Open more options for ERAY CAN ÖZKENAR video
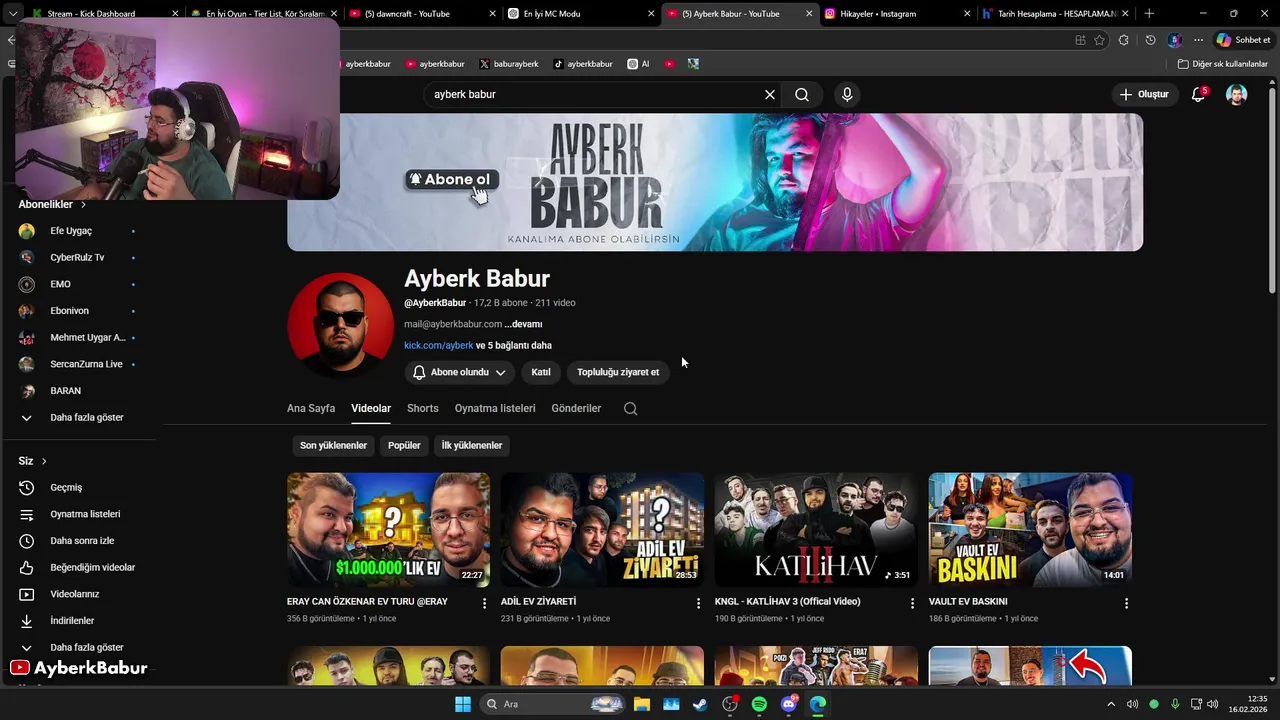 click(484, 603)
